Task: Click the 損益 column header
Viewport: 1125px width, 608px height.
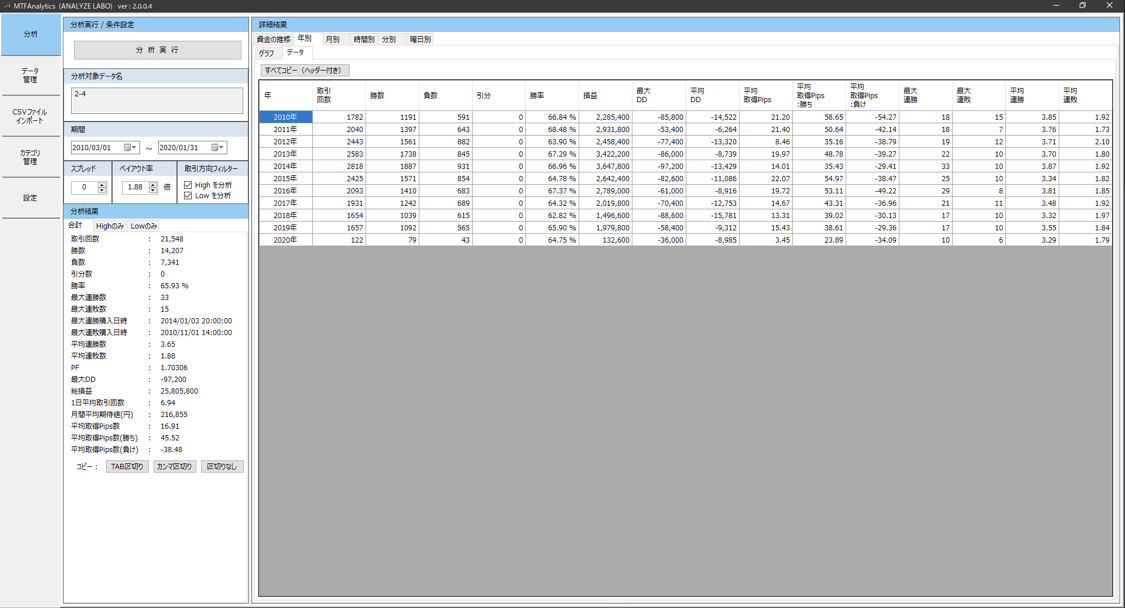Action: point(606,95)
